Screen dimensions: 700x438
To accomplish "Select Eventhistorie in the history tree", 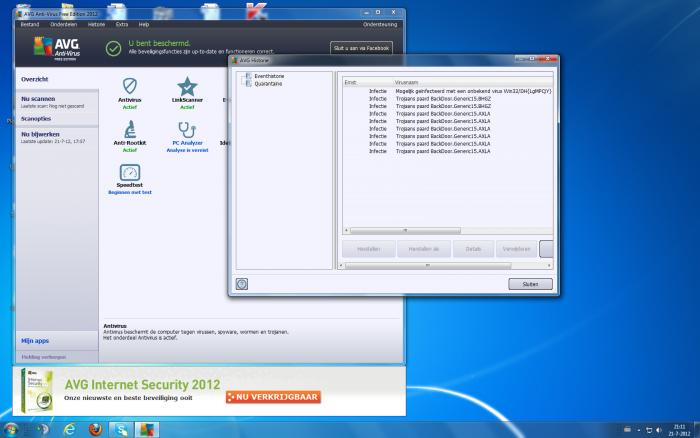I will [x=269, y=76].
